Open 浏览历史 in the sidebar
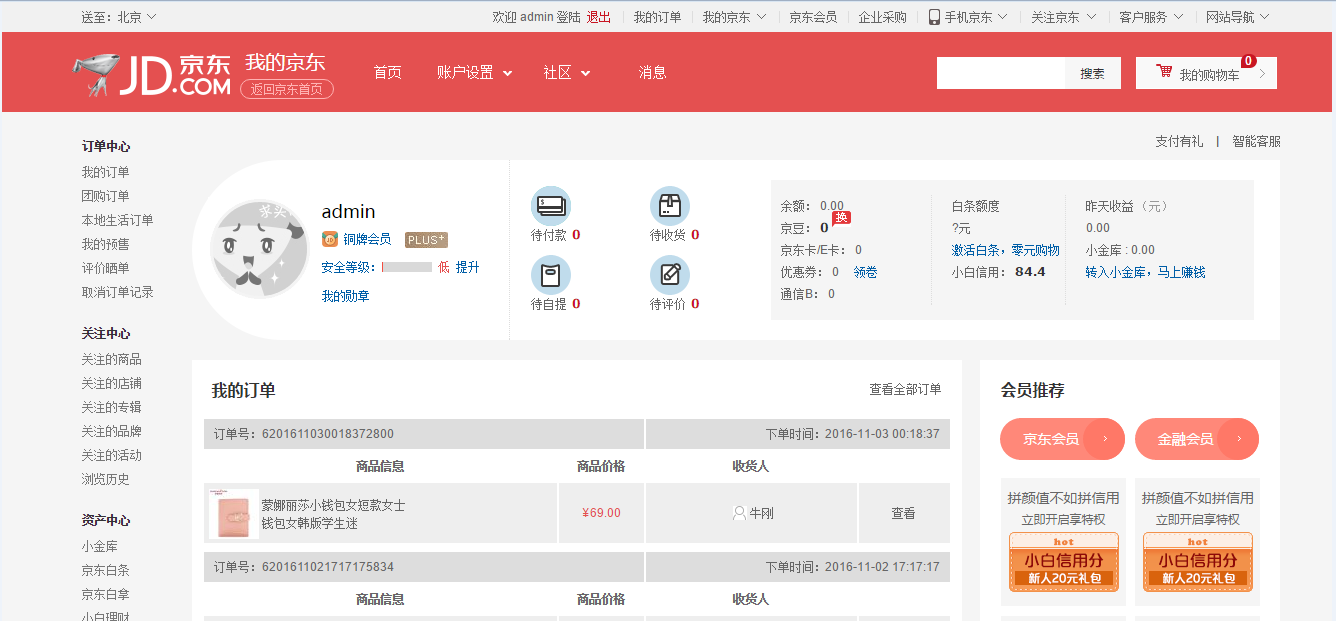This screenshot has width=1336, height=621. point(105,479)
